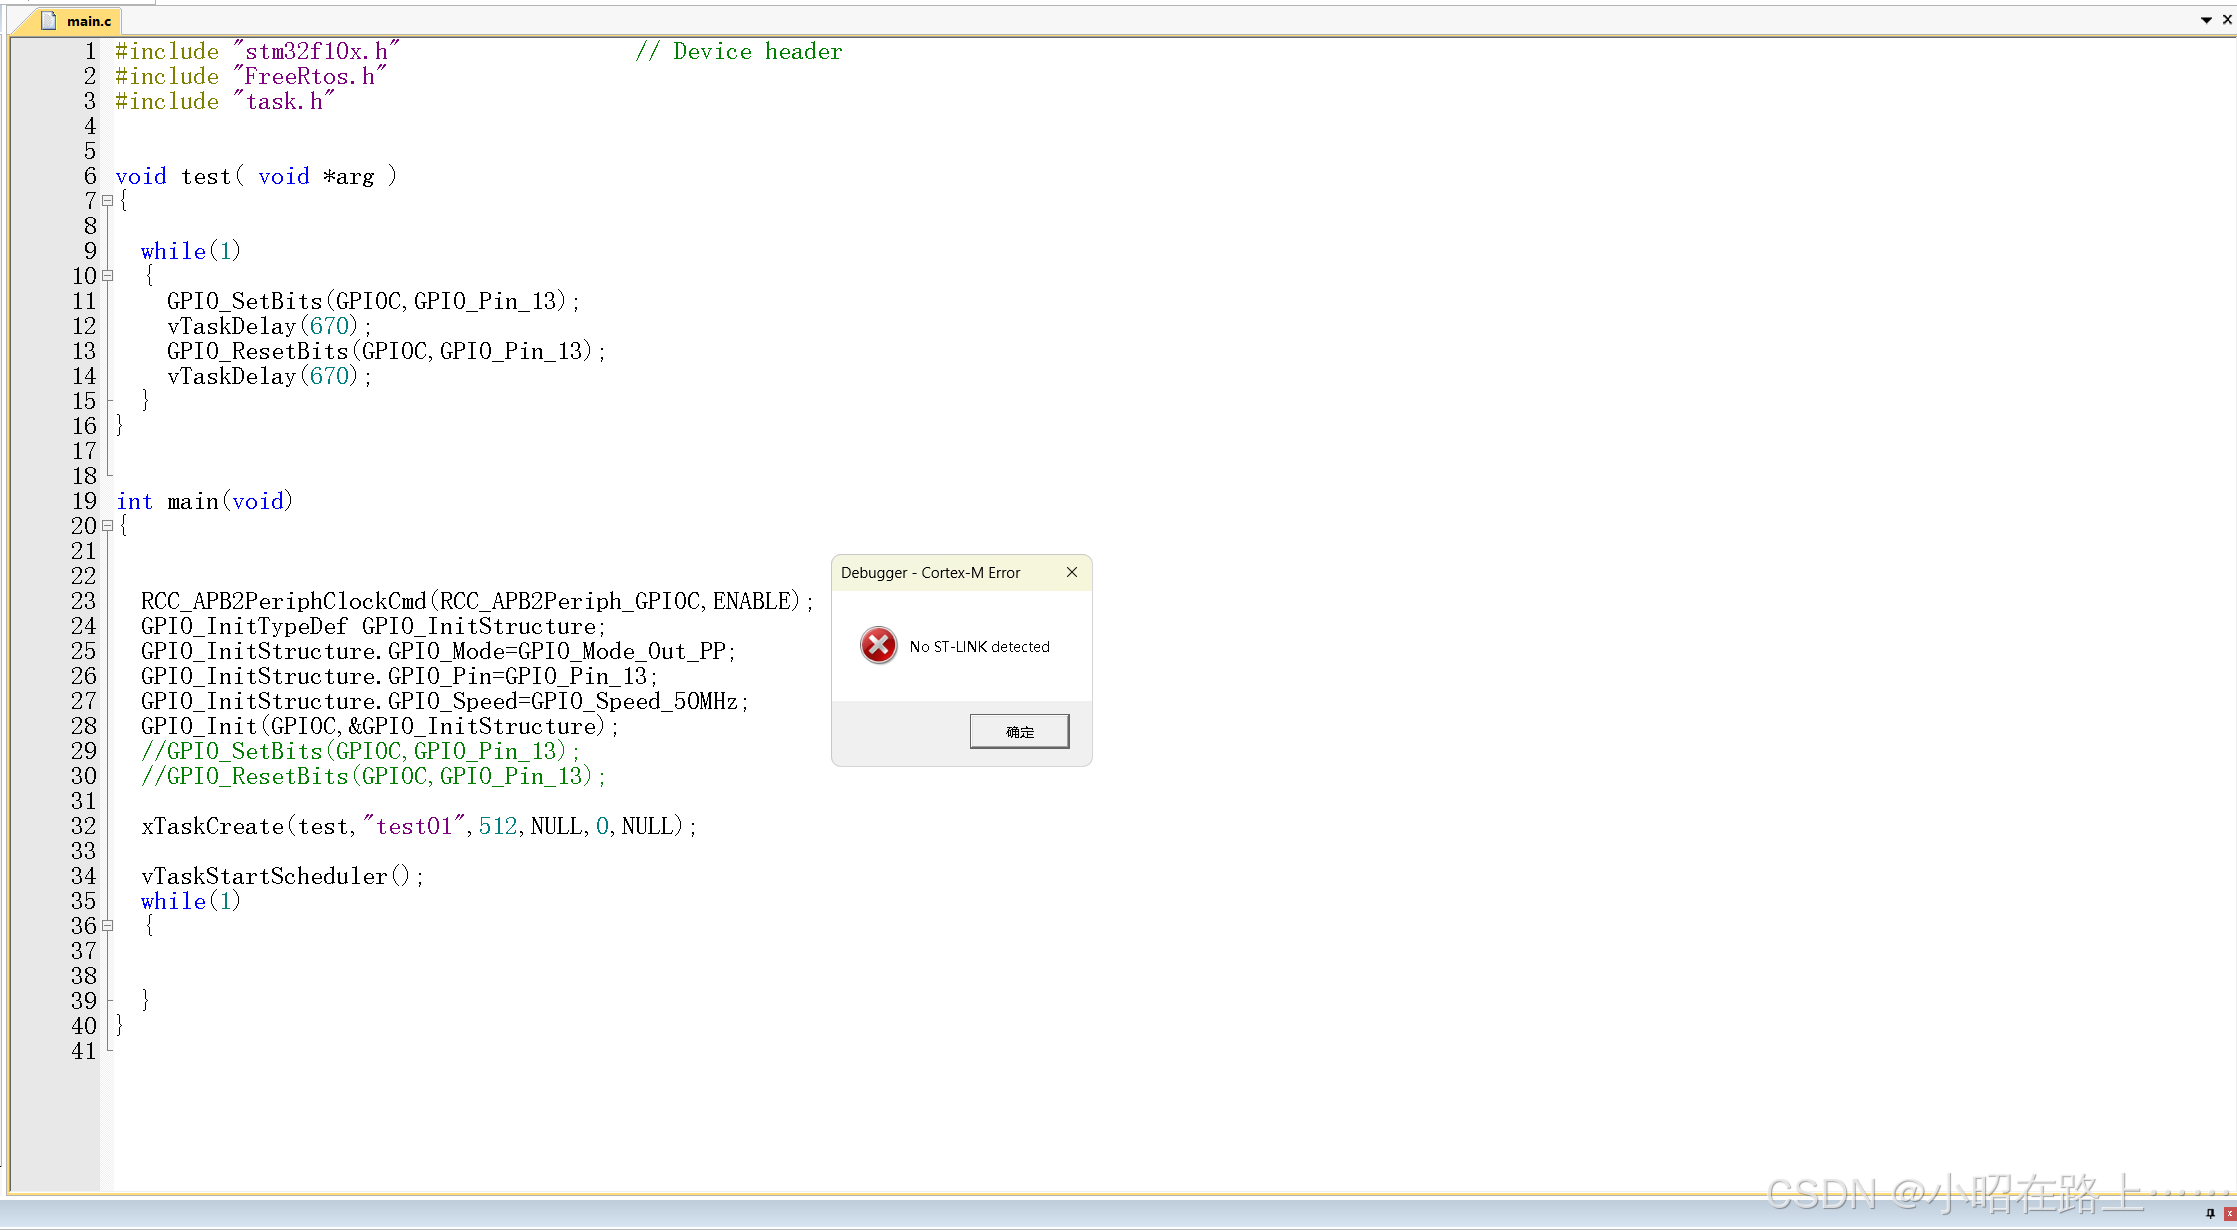
Task: Click on the vTaskStartScheduler() call
Action: click(282, 876)
